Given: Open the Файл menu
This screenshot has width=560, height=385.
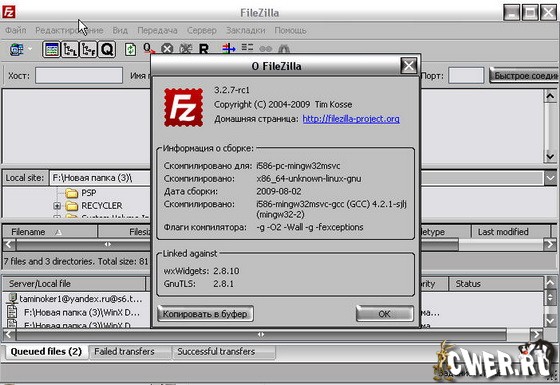Looking at the screenshot, I should [16, 30].
